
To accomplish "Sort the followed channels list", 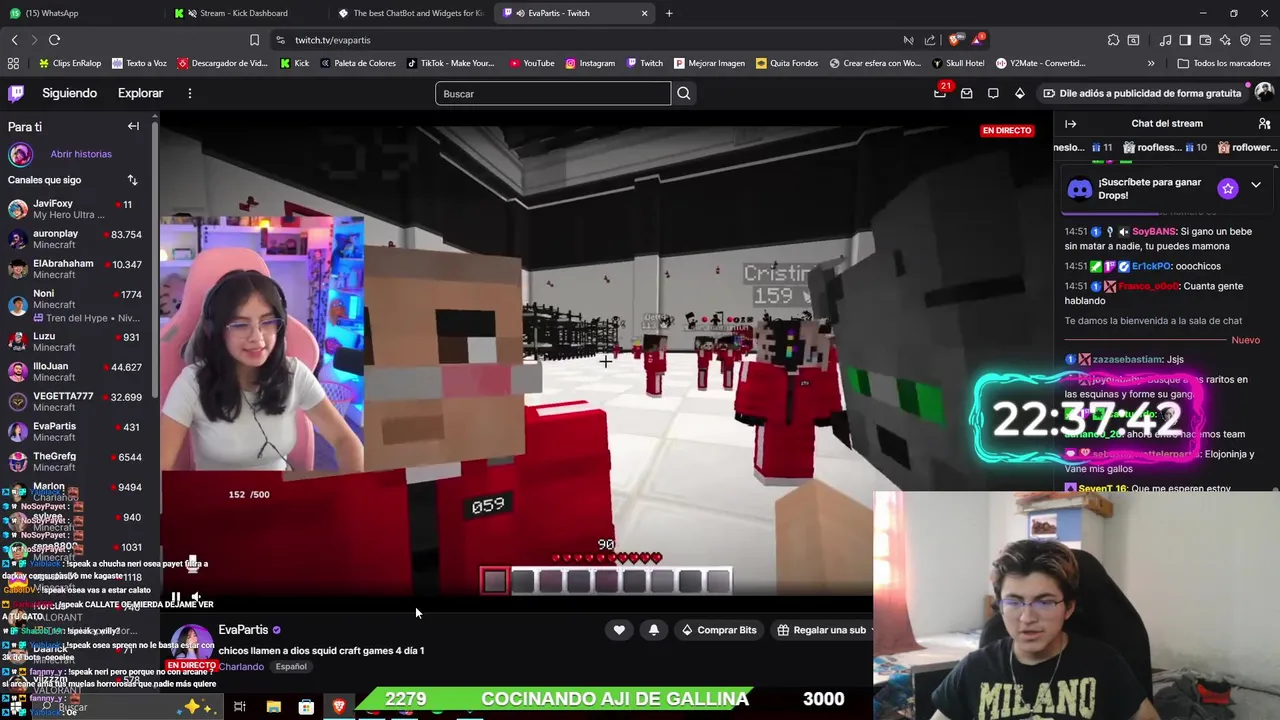I will coord(132,180).
